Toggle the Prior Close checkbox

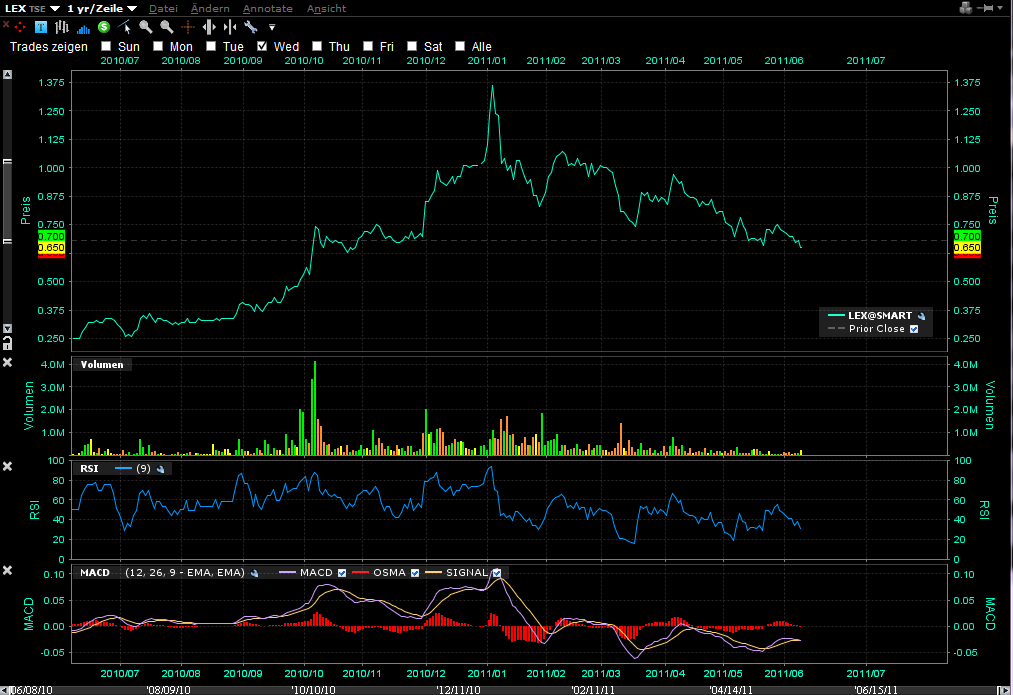coord(914,328)
